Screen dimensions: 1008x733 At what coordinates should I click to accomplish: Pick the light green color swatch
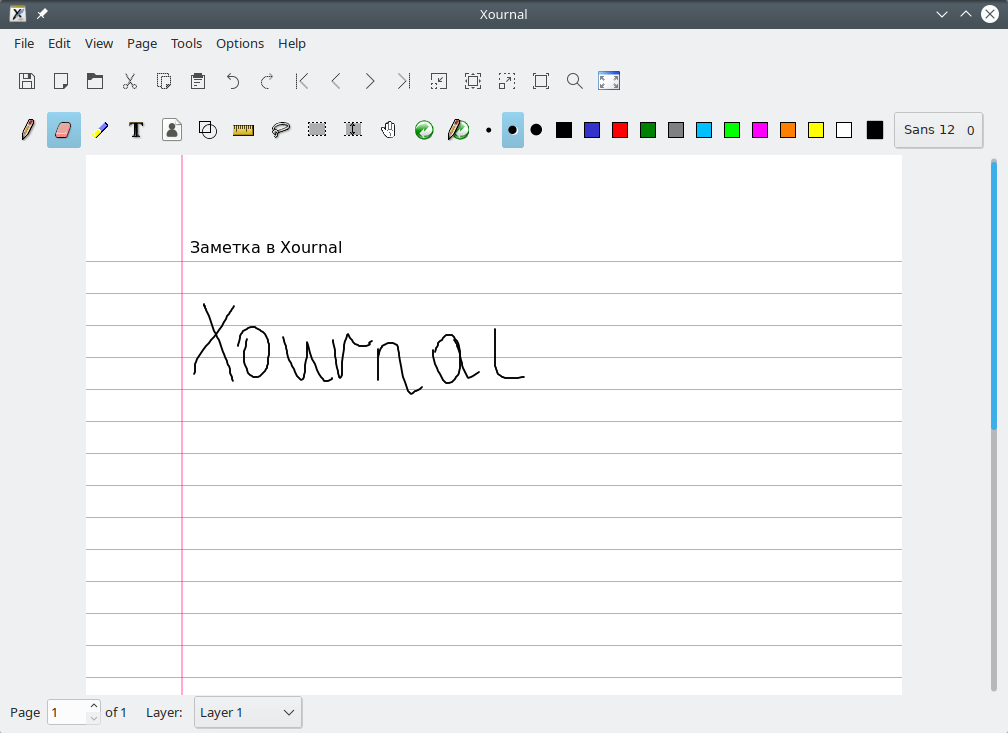coord(732,130)
